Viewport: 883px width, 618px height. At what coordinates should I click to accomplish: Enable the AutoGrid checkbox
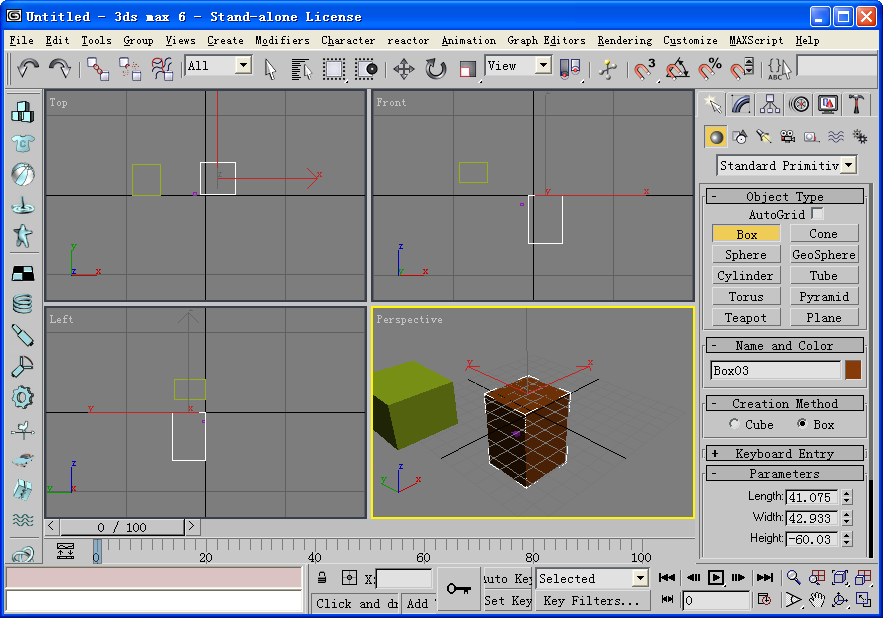(x=817, y=214)
